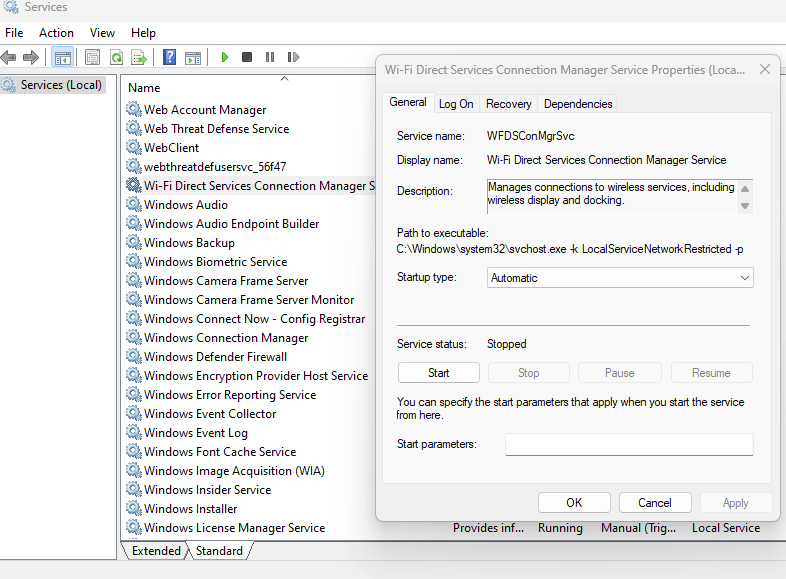Click the Cancel button
The width and height of the screenshot is (786, 579).
tap(655, 503)
